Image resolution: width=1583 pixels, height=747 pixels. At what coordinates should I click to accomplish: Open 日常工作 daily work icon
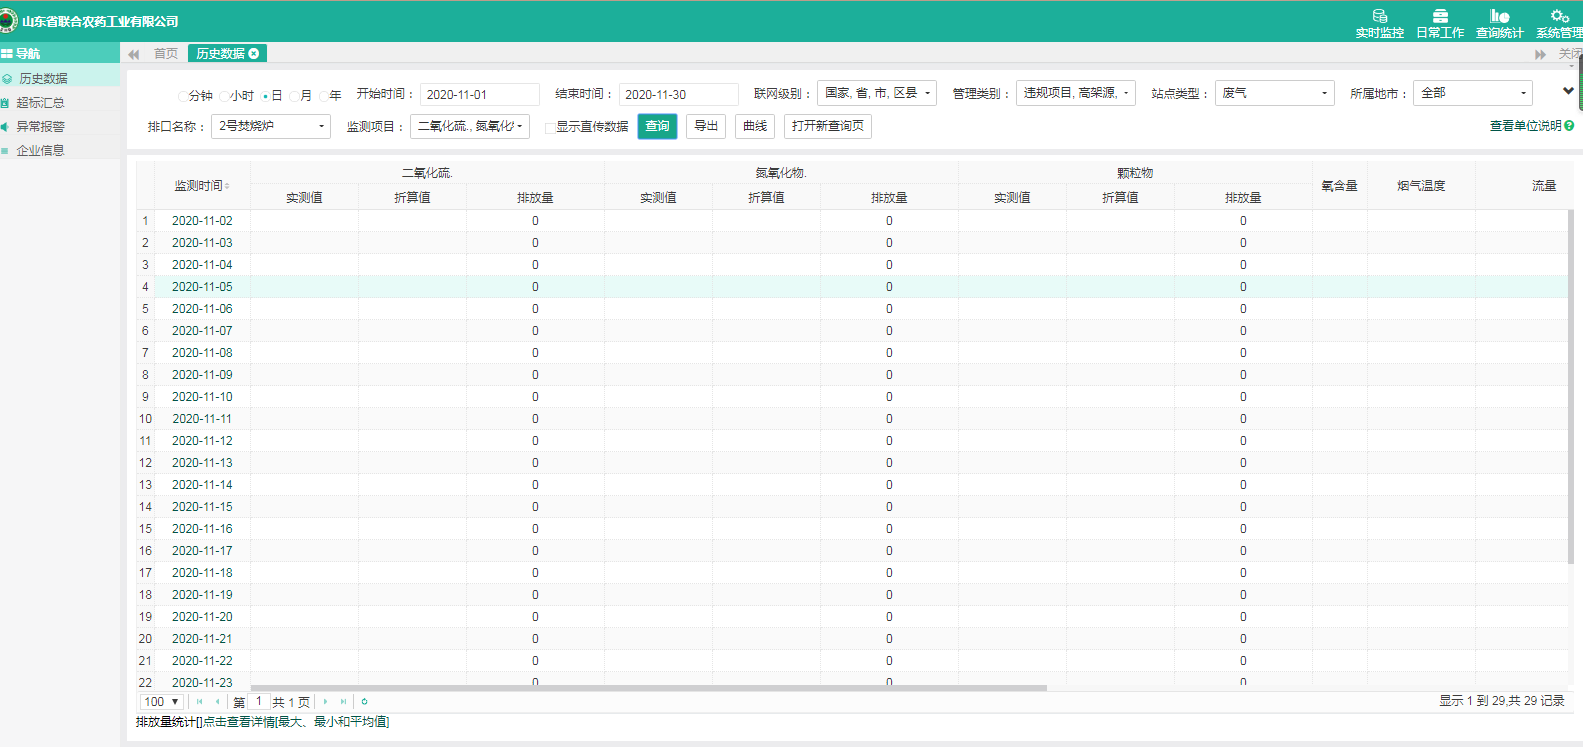(x=1440, y=17)
